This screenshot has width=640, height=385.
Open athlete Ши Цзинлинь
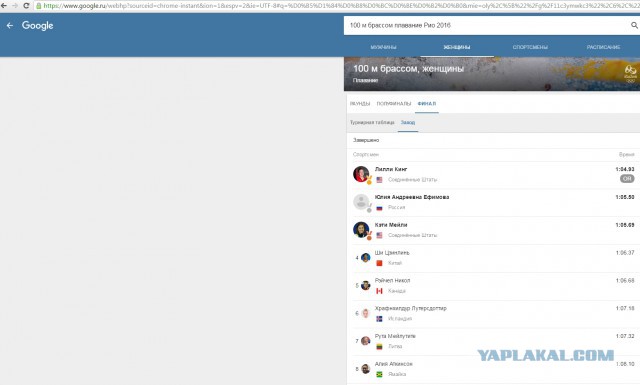pyautogui.click(x=392, y=253)
